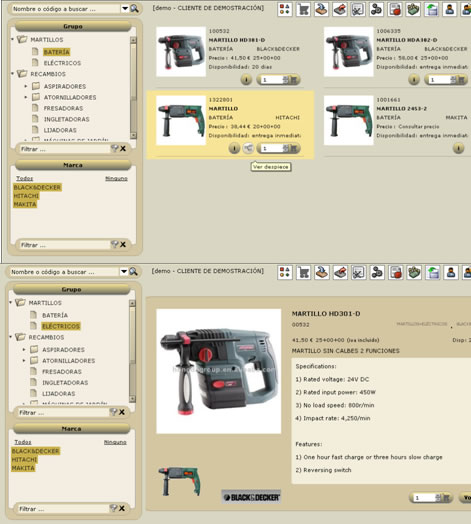Toggle BLACK&DECKER brand filter in detail view
Viewport: 471px width, 524px height.
pyautogui.click(x=35, y=451)
